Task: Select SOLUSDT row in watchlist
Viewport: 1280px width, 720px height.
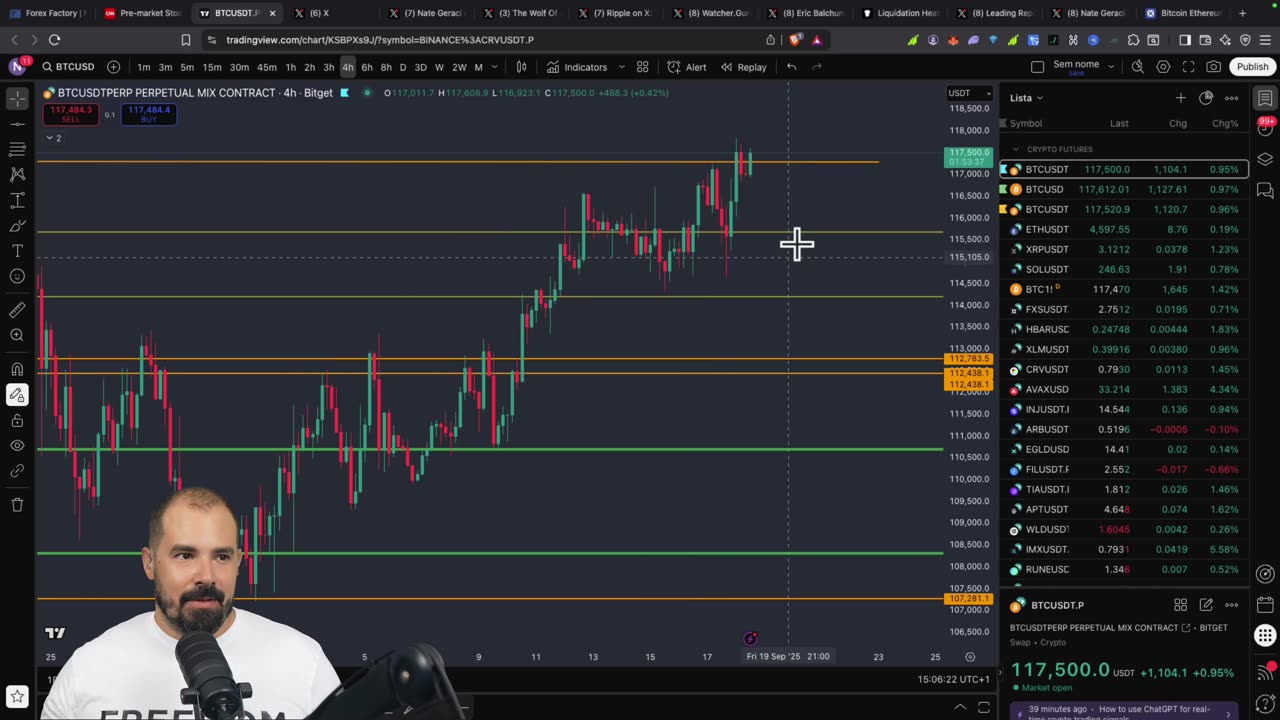Action: (1124, 269)
